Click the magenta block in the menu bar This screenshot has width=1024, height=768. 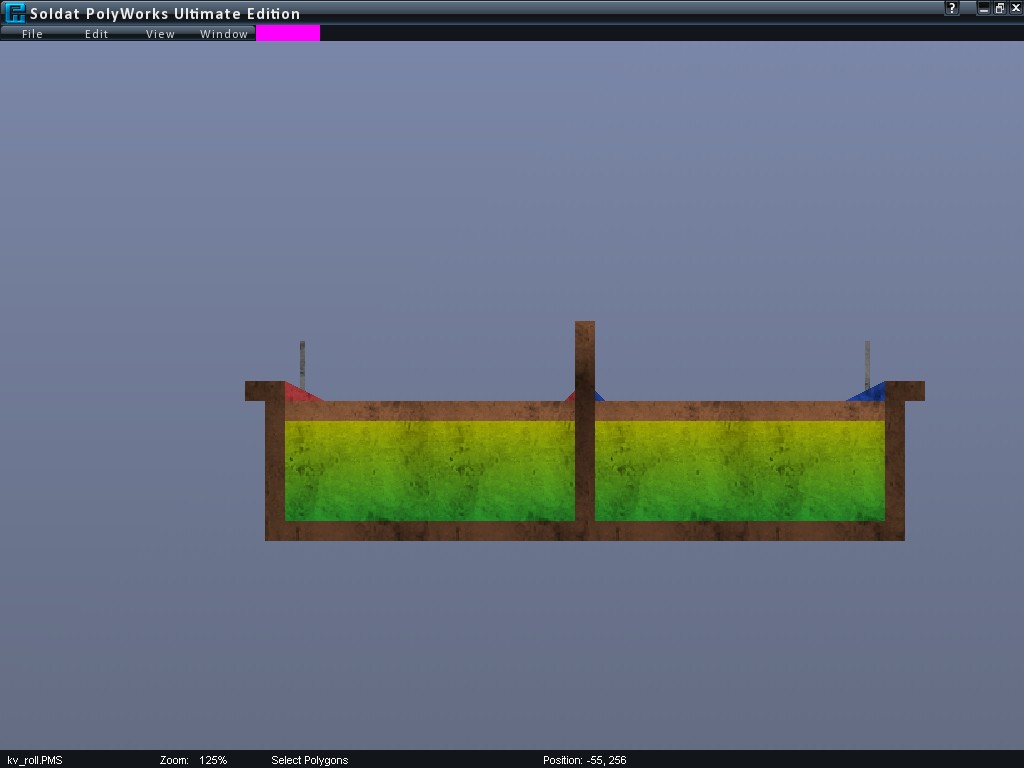click(x=288, y=33)
